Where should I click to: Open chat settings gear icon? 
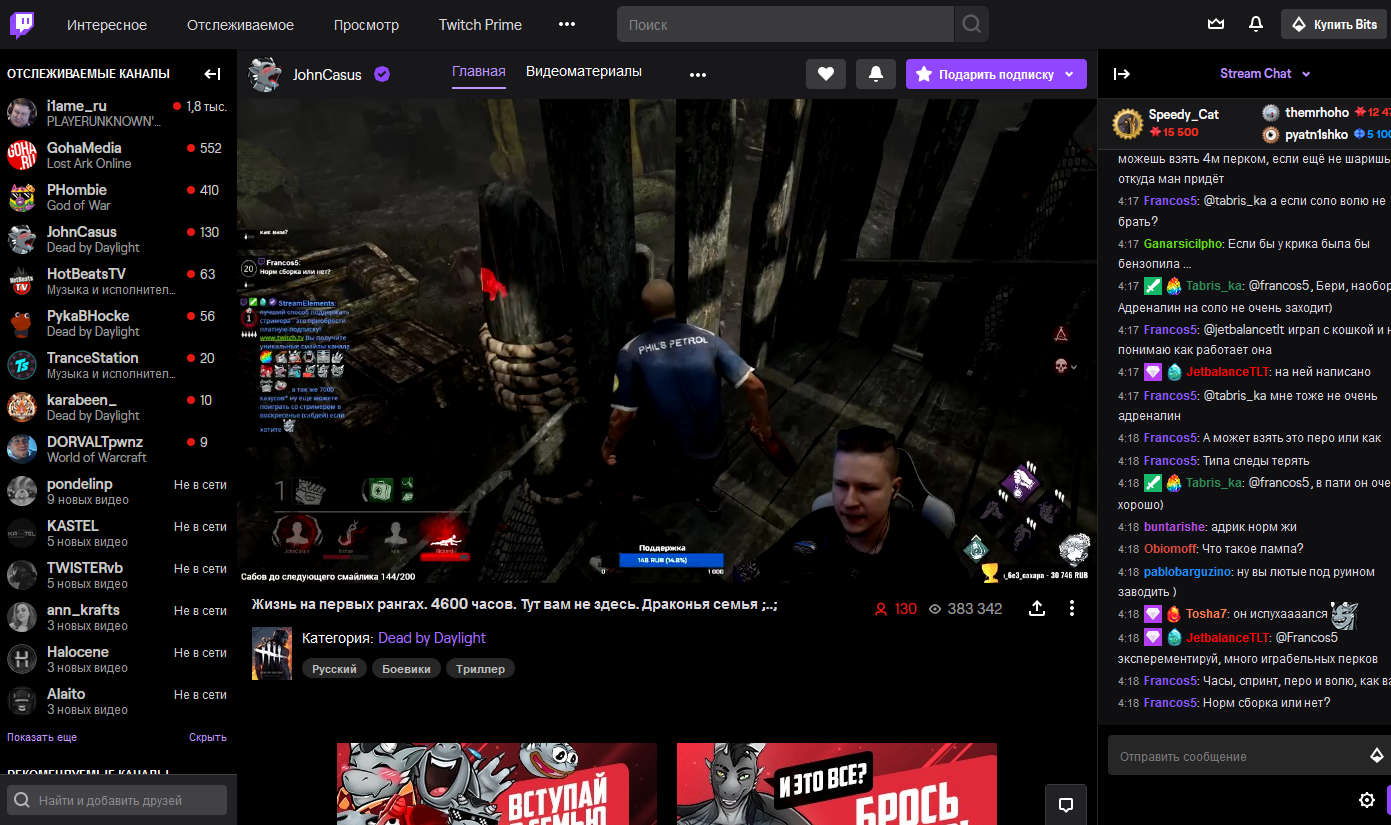coord(1367,800)
